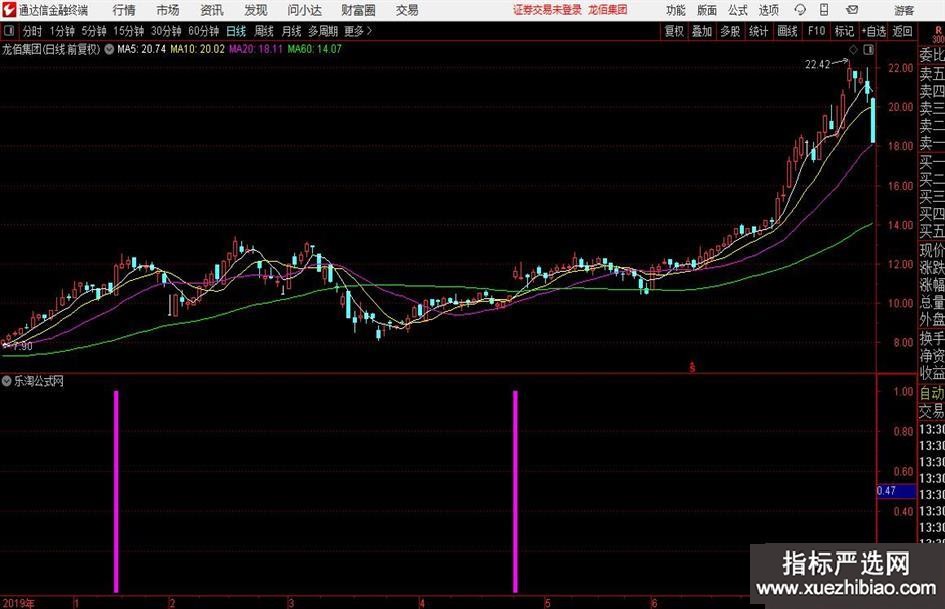Switch chart period to 周线

(x=263, y=31)
